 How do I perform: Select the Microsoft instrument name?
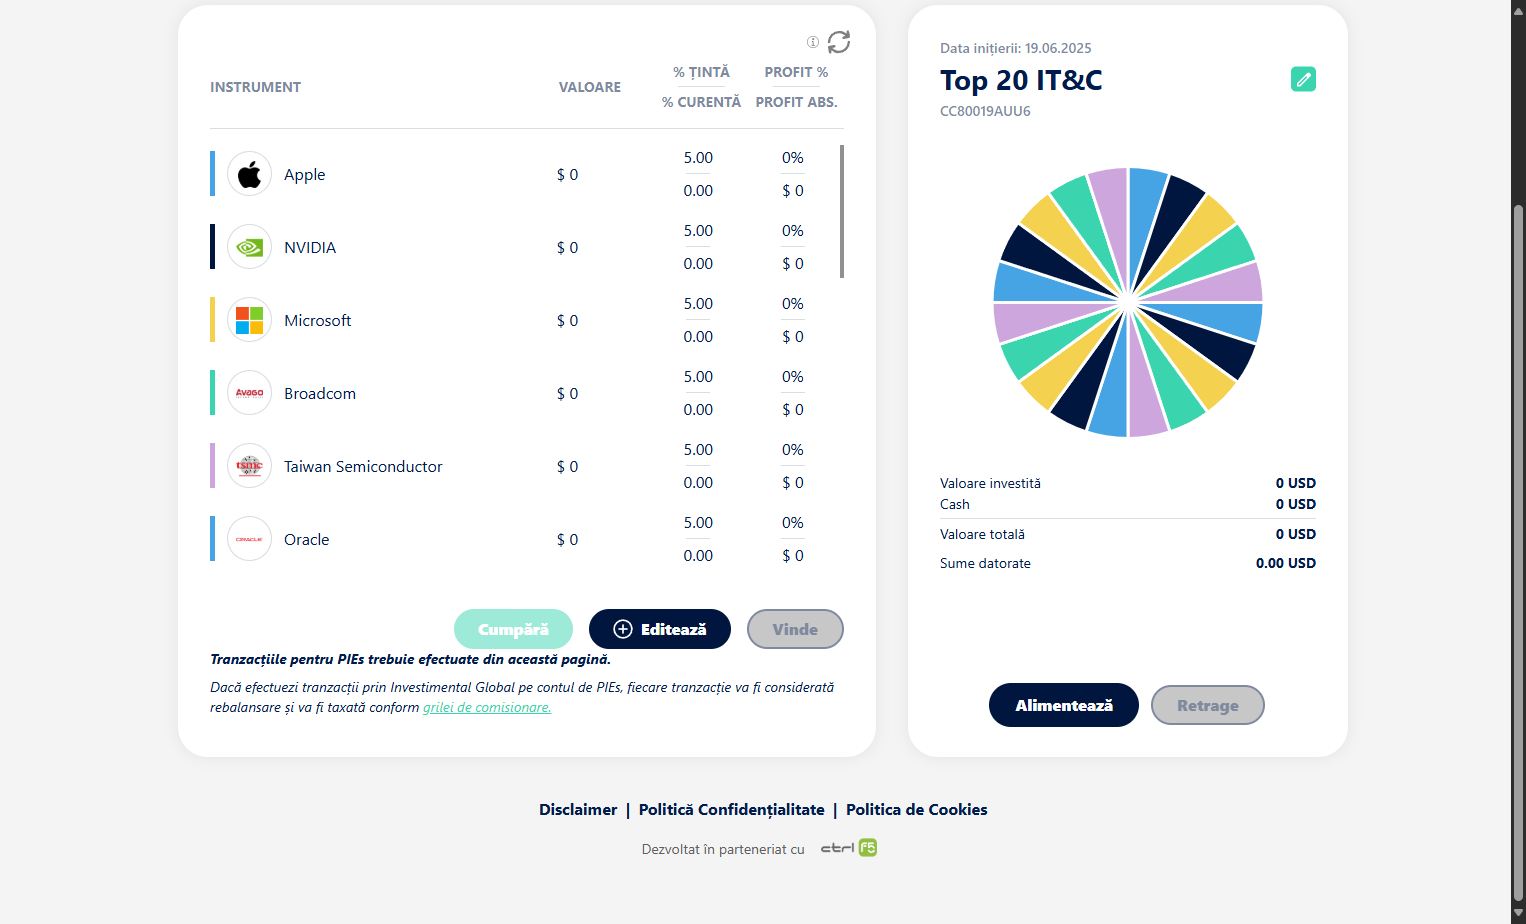point(317,320)
